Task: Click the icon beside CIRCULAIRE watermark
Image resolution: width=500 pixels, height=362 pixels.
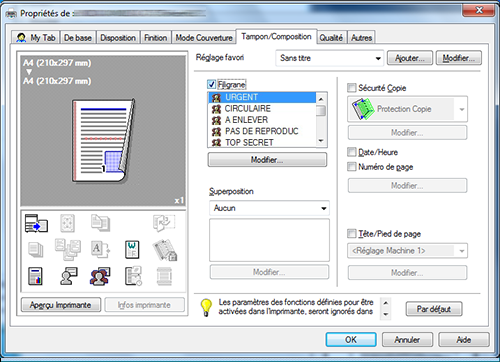Action: pos(217,109)
